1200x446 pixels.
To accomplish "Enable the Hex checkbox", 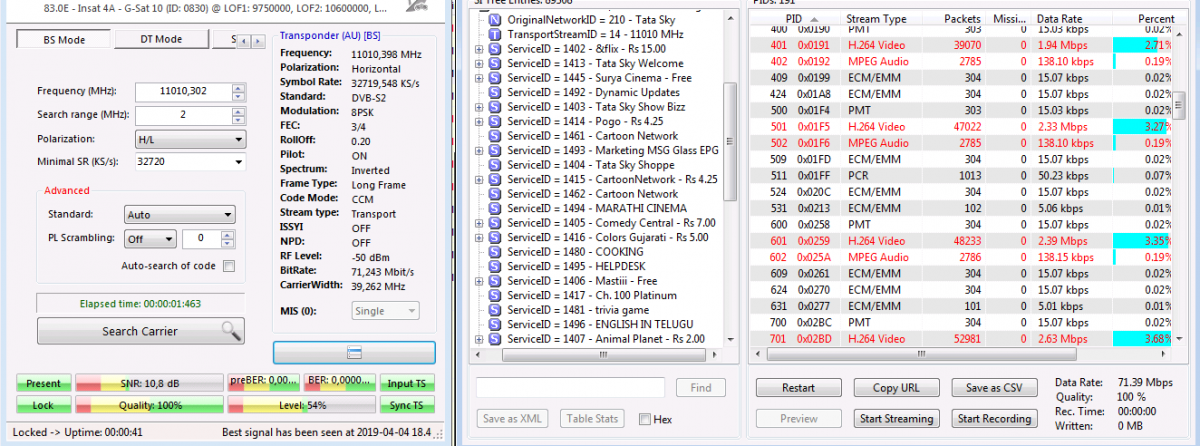I will [645, 419].
